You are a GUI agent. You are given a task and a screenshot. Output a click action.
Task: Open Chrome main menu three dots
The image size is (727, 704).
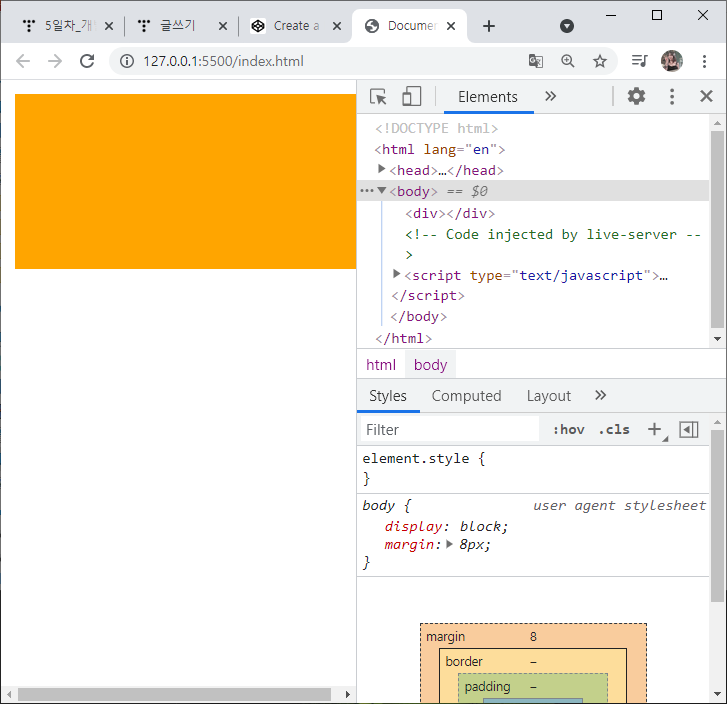point(704,61)
